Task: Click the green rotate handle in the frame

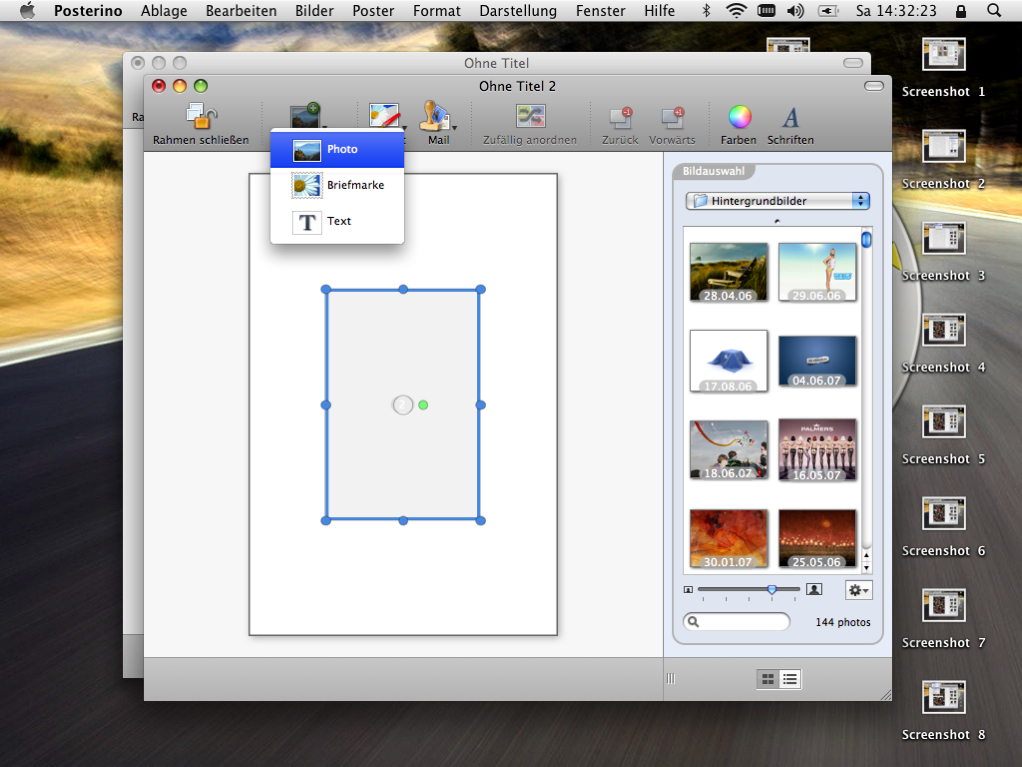Action: (423, 405)
